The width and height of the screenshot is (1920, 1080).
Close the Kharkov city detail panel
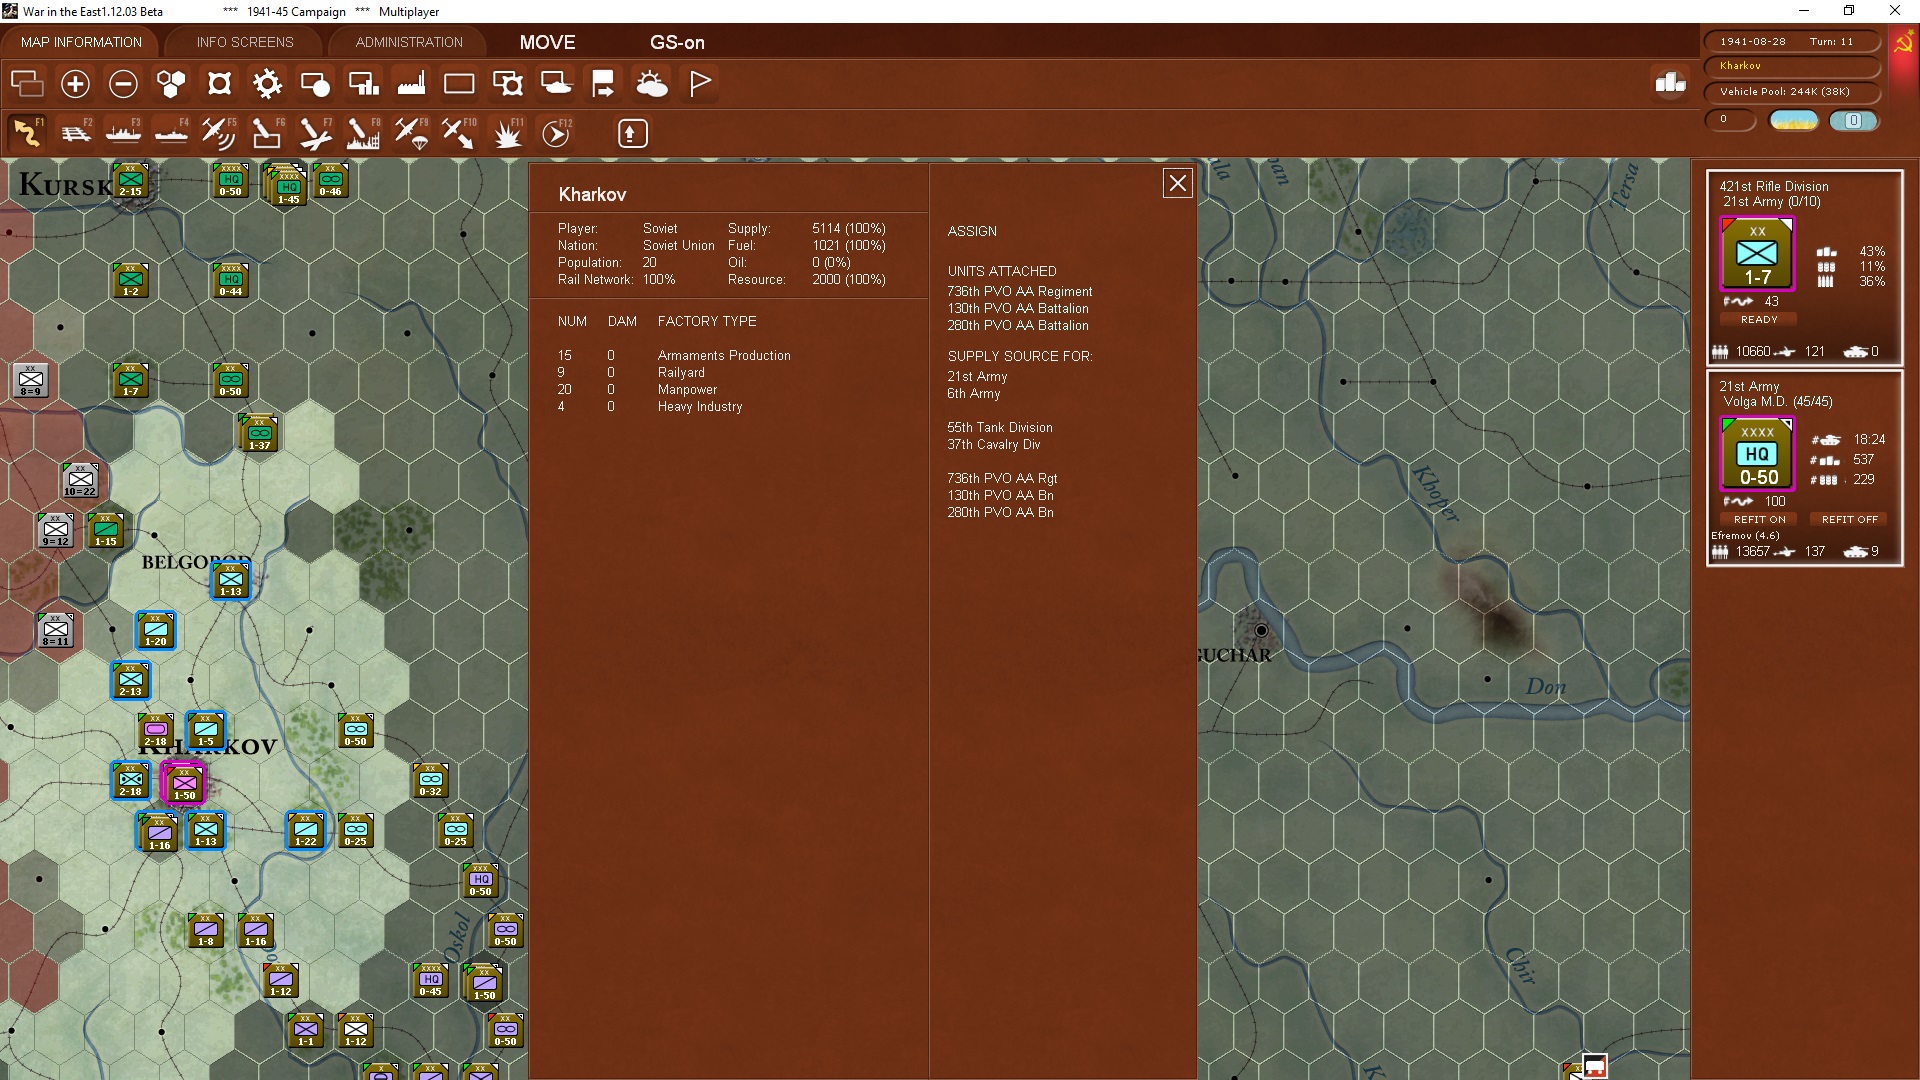[x=1178, y=183]
